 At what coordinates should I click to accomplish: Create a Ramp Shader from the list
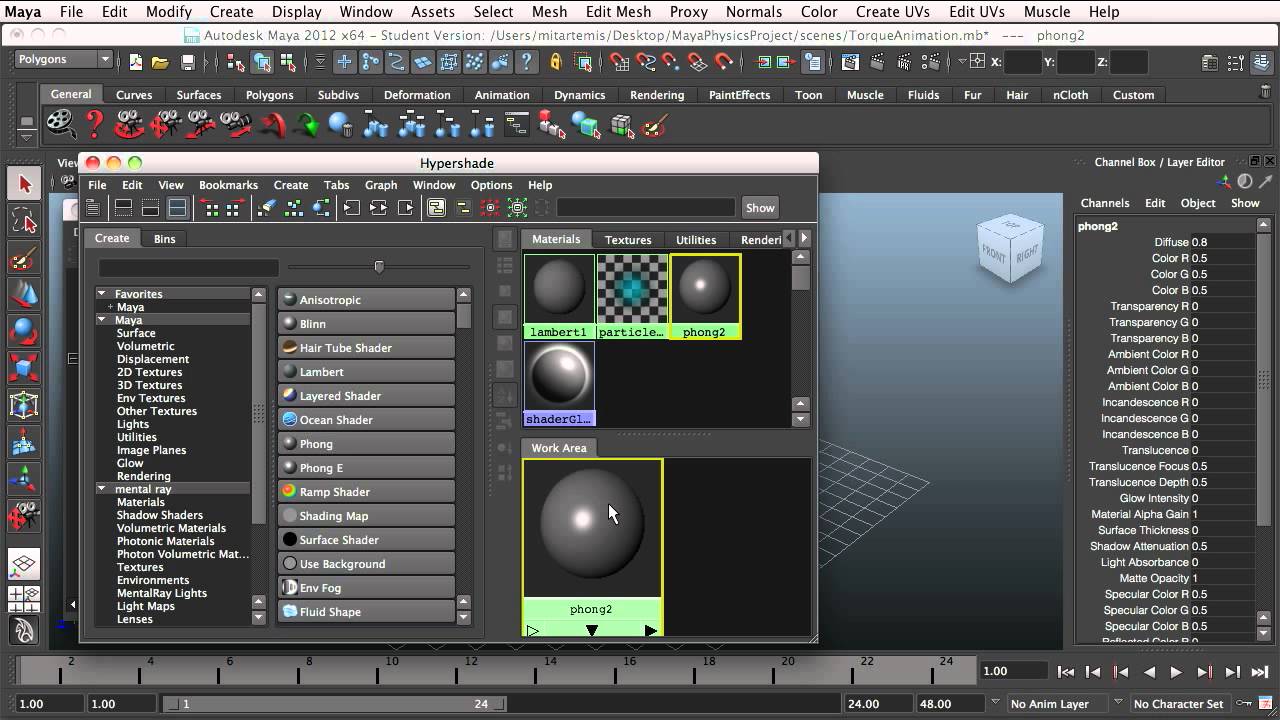[367, 492]
